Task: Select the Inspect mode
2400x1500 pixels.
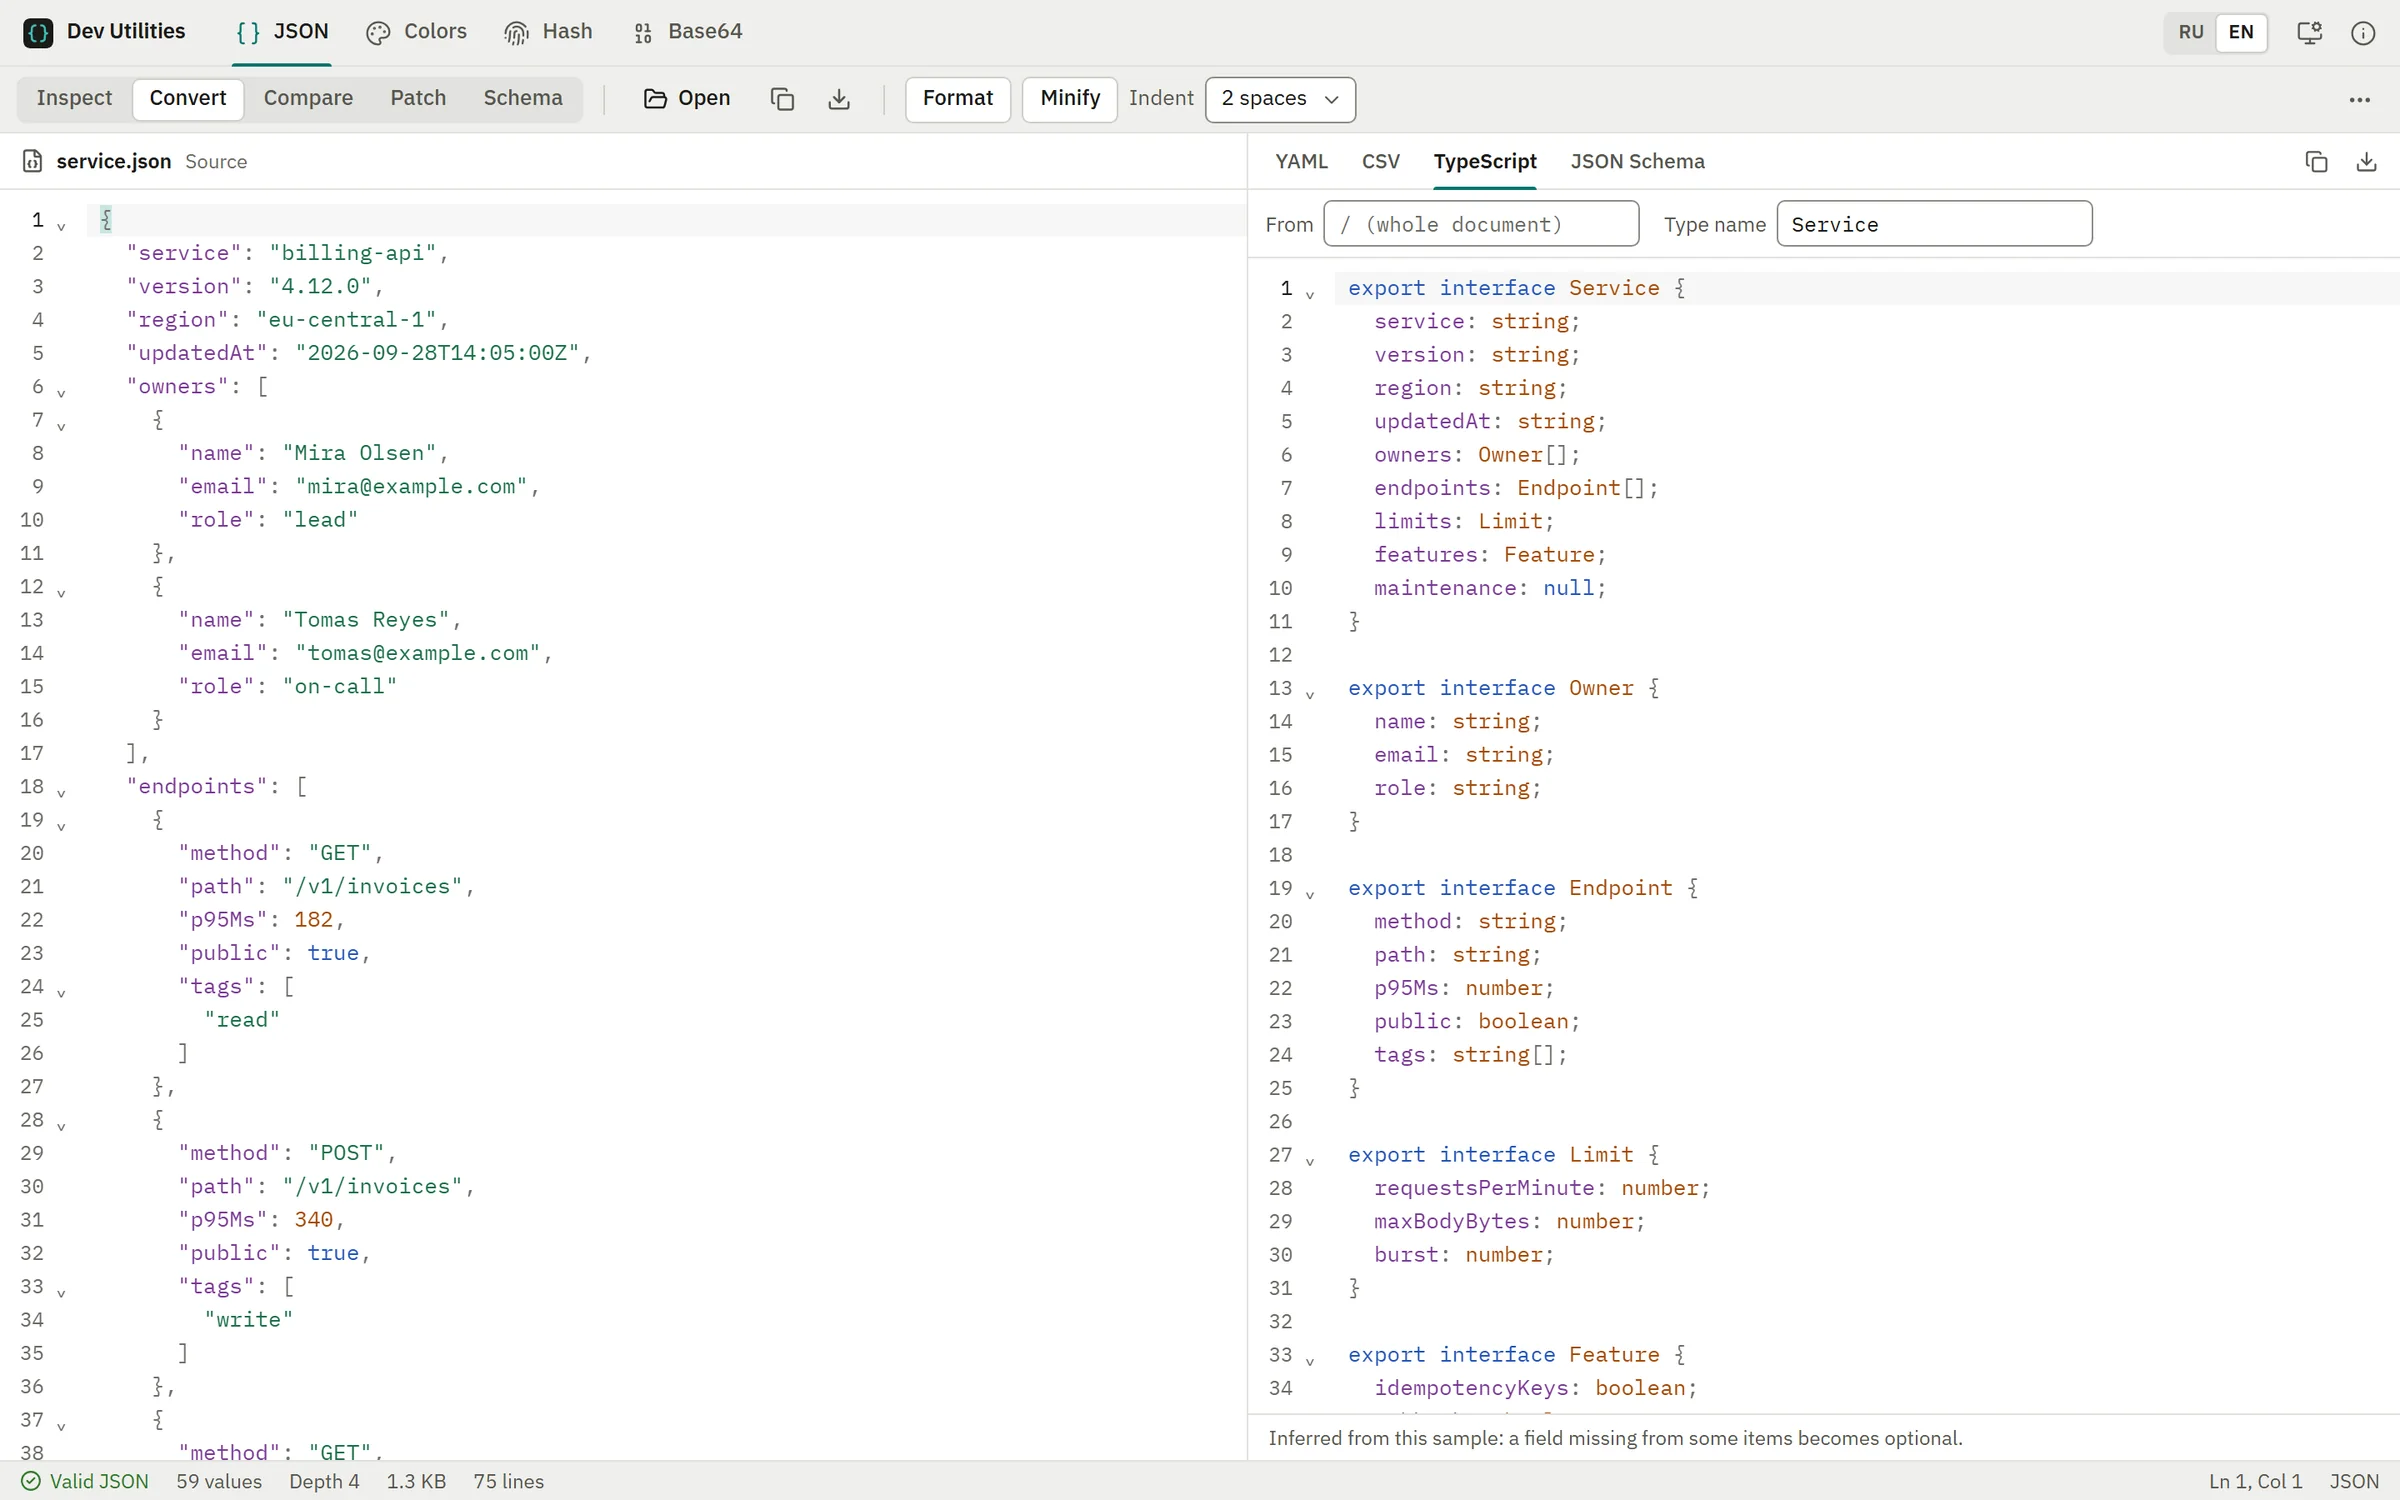Action: [74, 98]
